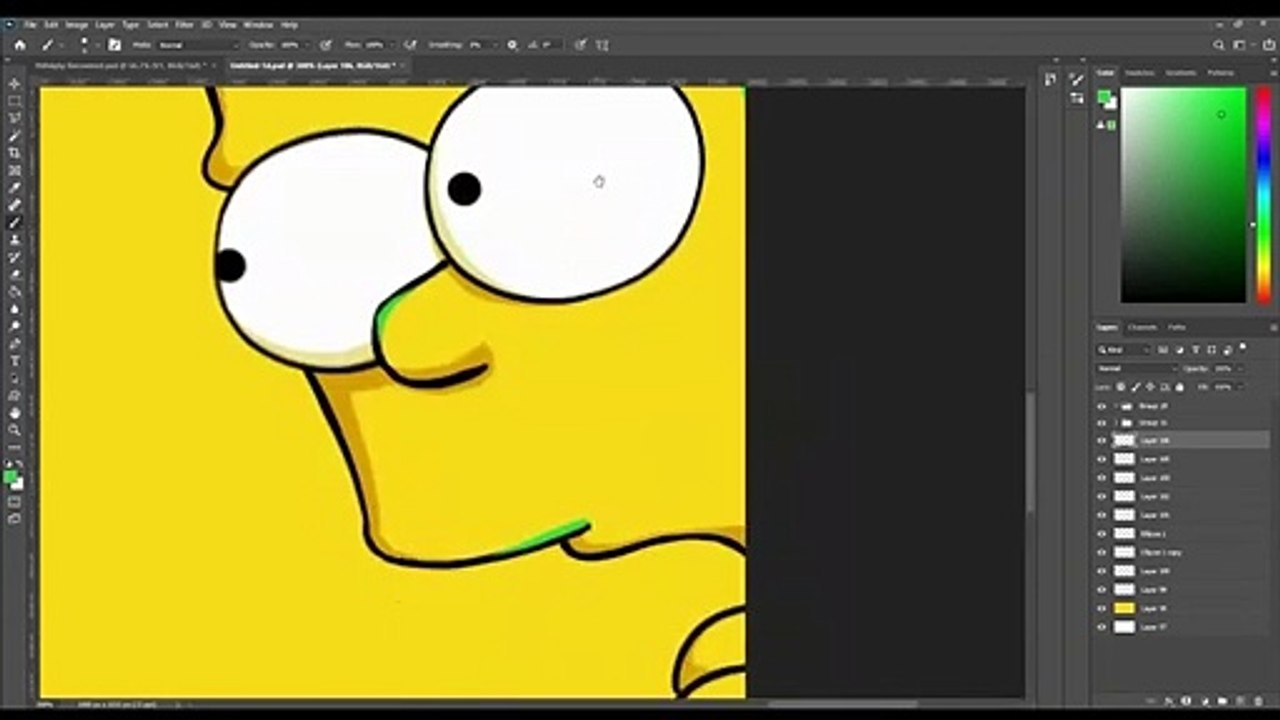
Task: Lock transparent pixels icon
Action: (x=1121, y=387)
